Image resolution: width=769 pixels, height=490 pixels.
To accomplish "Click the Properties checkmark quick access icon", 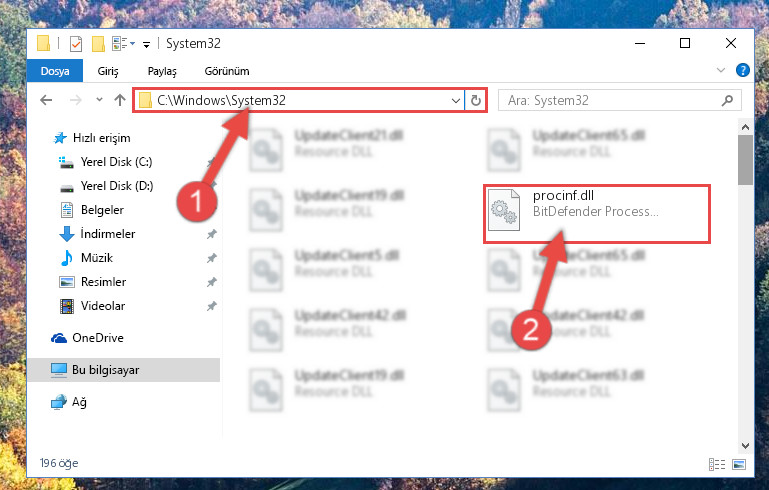I will (76, 44).
